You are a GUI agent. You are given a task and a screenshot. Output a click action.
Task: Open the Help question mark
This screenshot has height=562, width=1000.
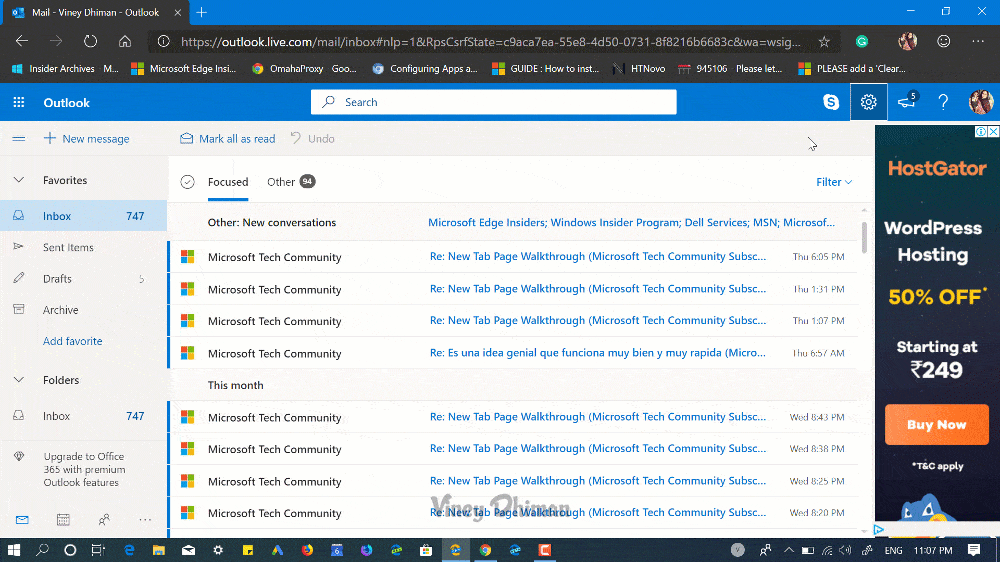(x=943, y=102)
